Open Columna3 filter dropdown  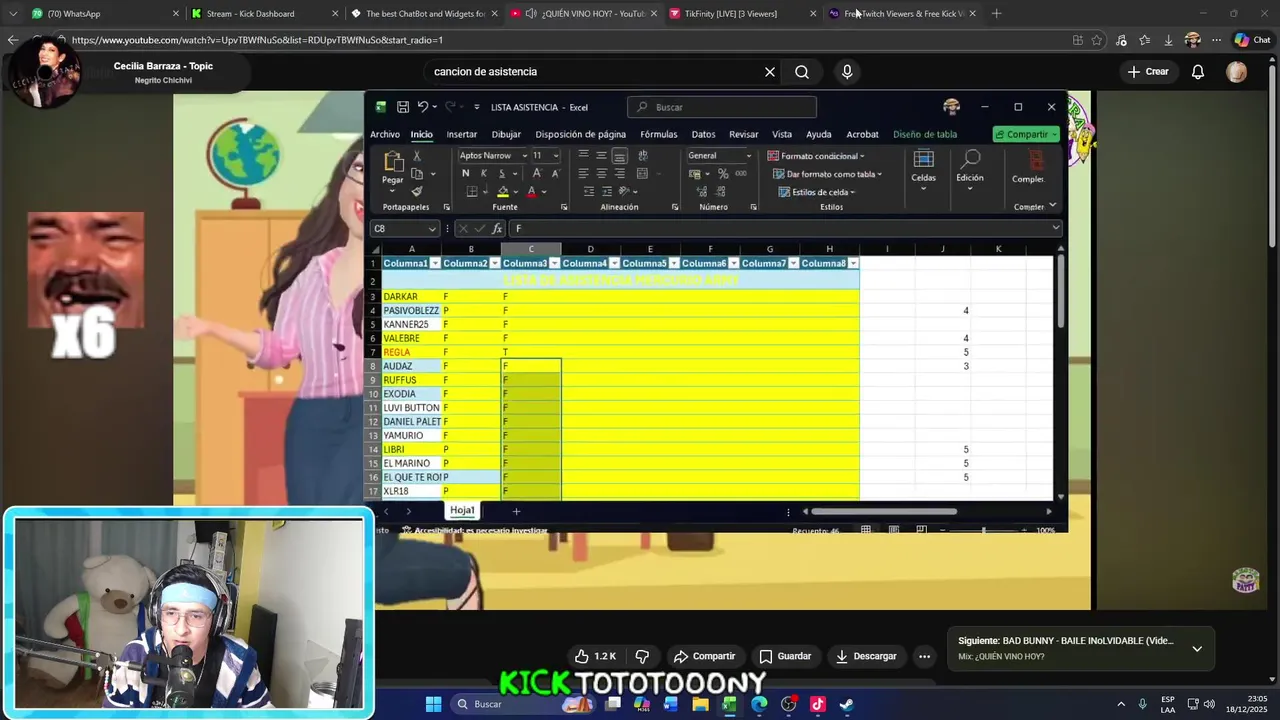click(x=554, y=264)
